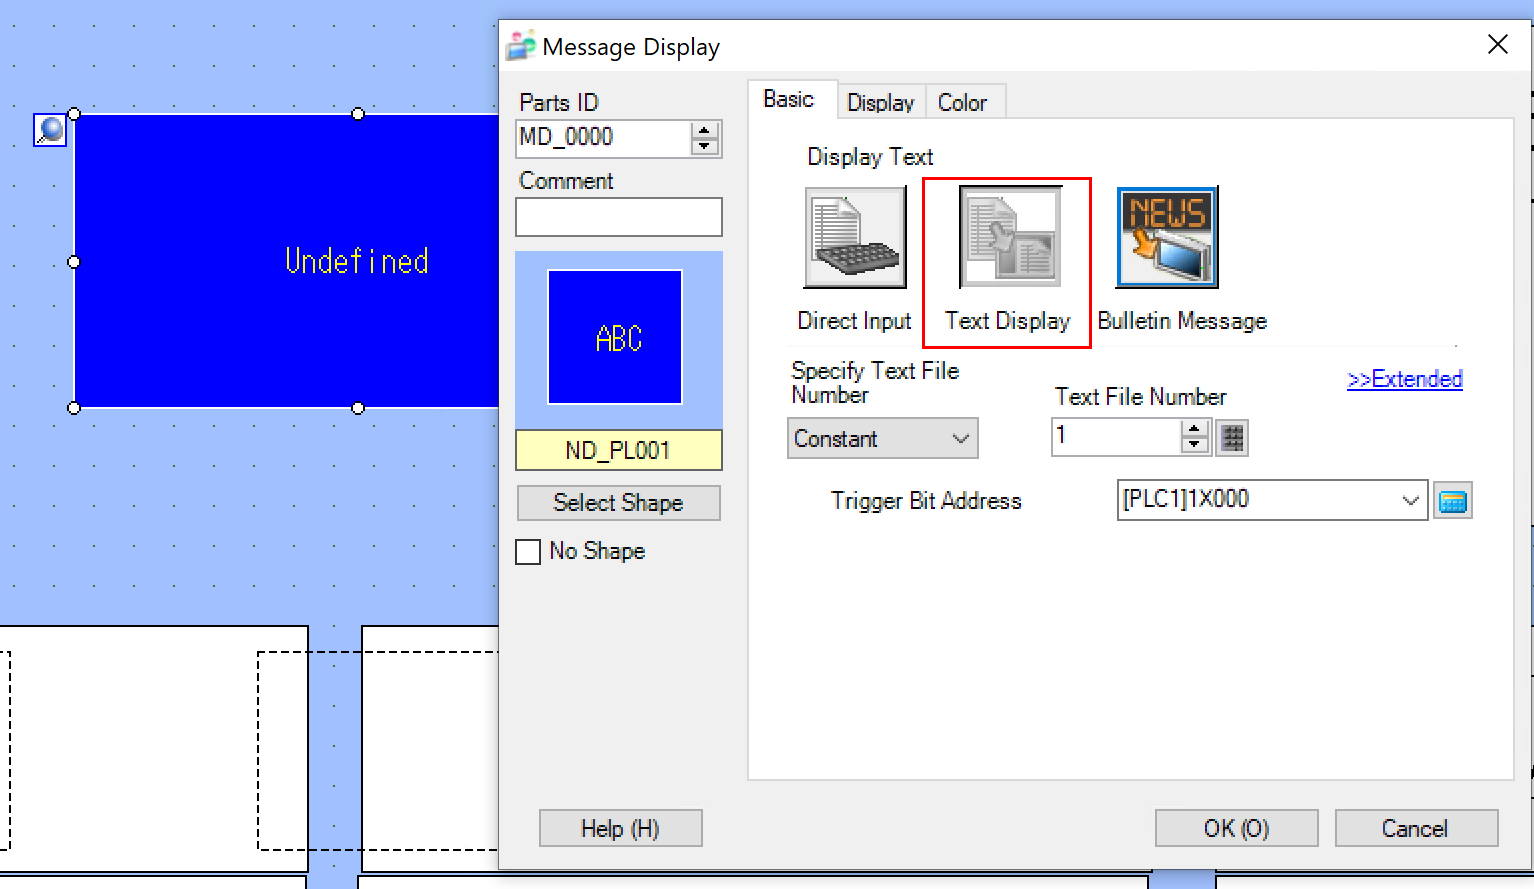Click the ND_PL001 shape name label

(619, 450)
